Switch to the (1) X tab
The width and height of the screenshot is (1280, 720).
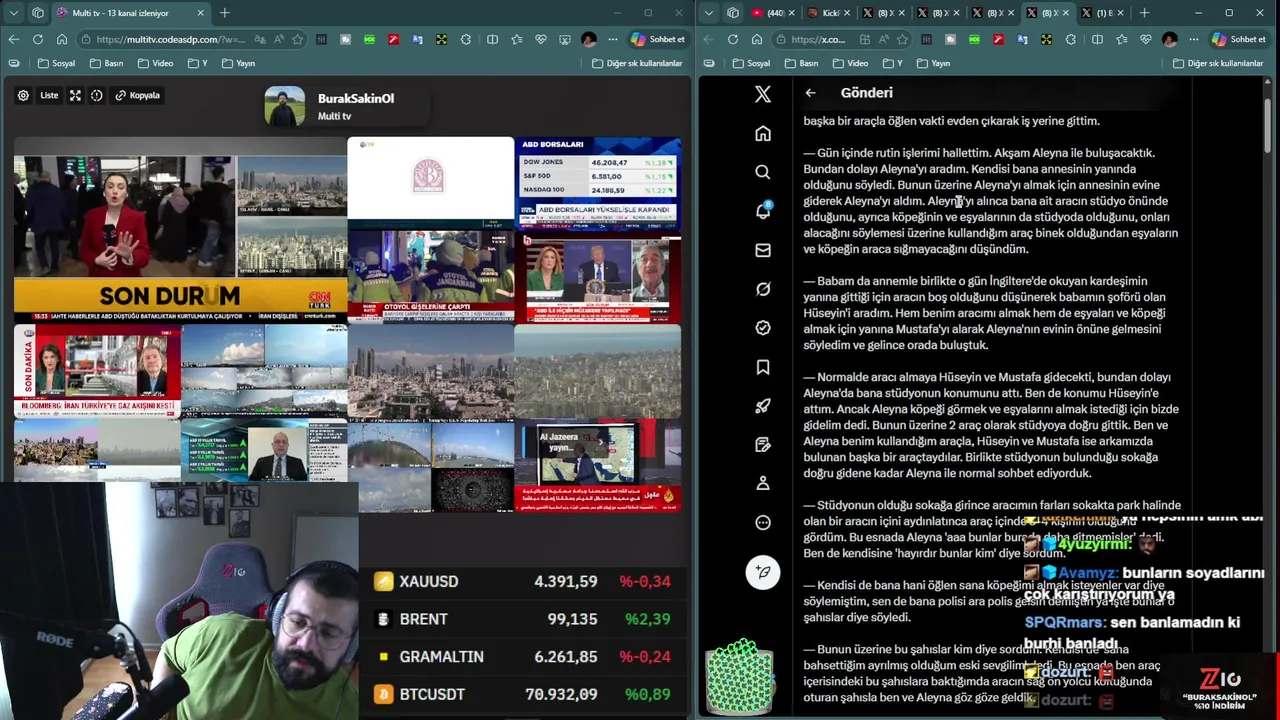pyautogui.click(x=1102, y=13)
